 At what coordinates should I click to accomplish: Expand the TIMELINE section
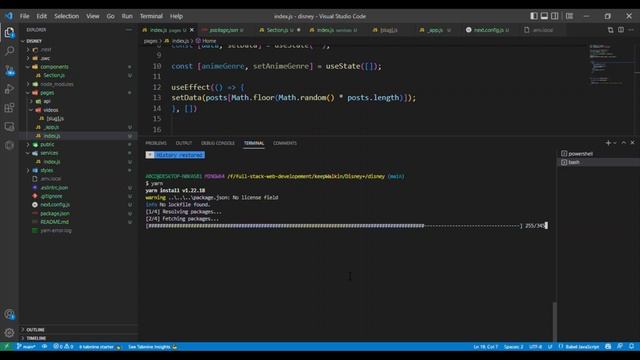point(36,338)
